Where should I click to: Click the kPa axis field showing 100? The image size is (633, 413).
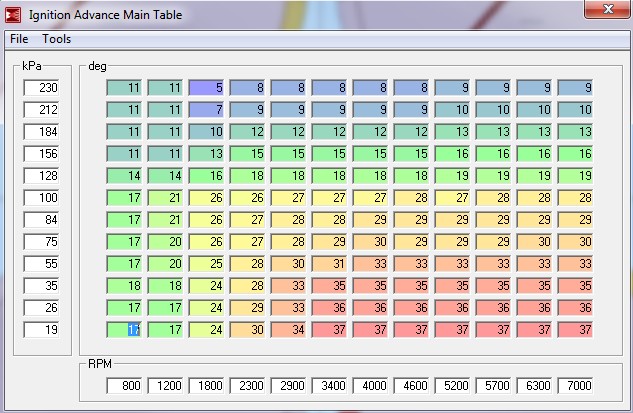point(41,198)
